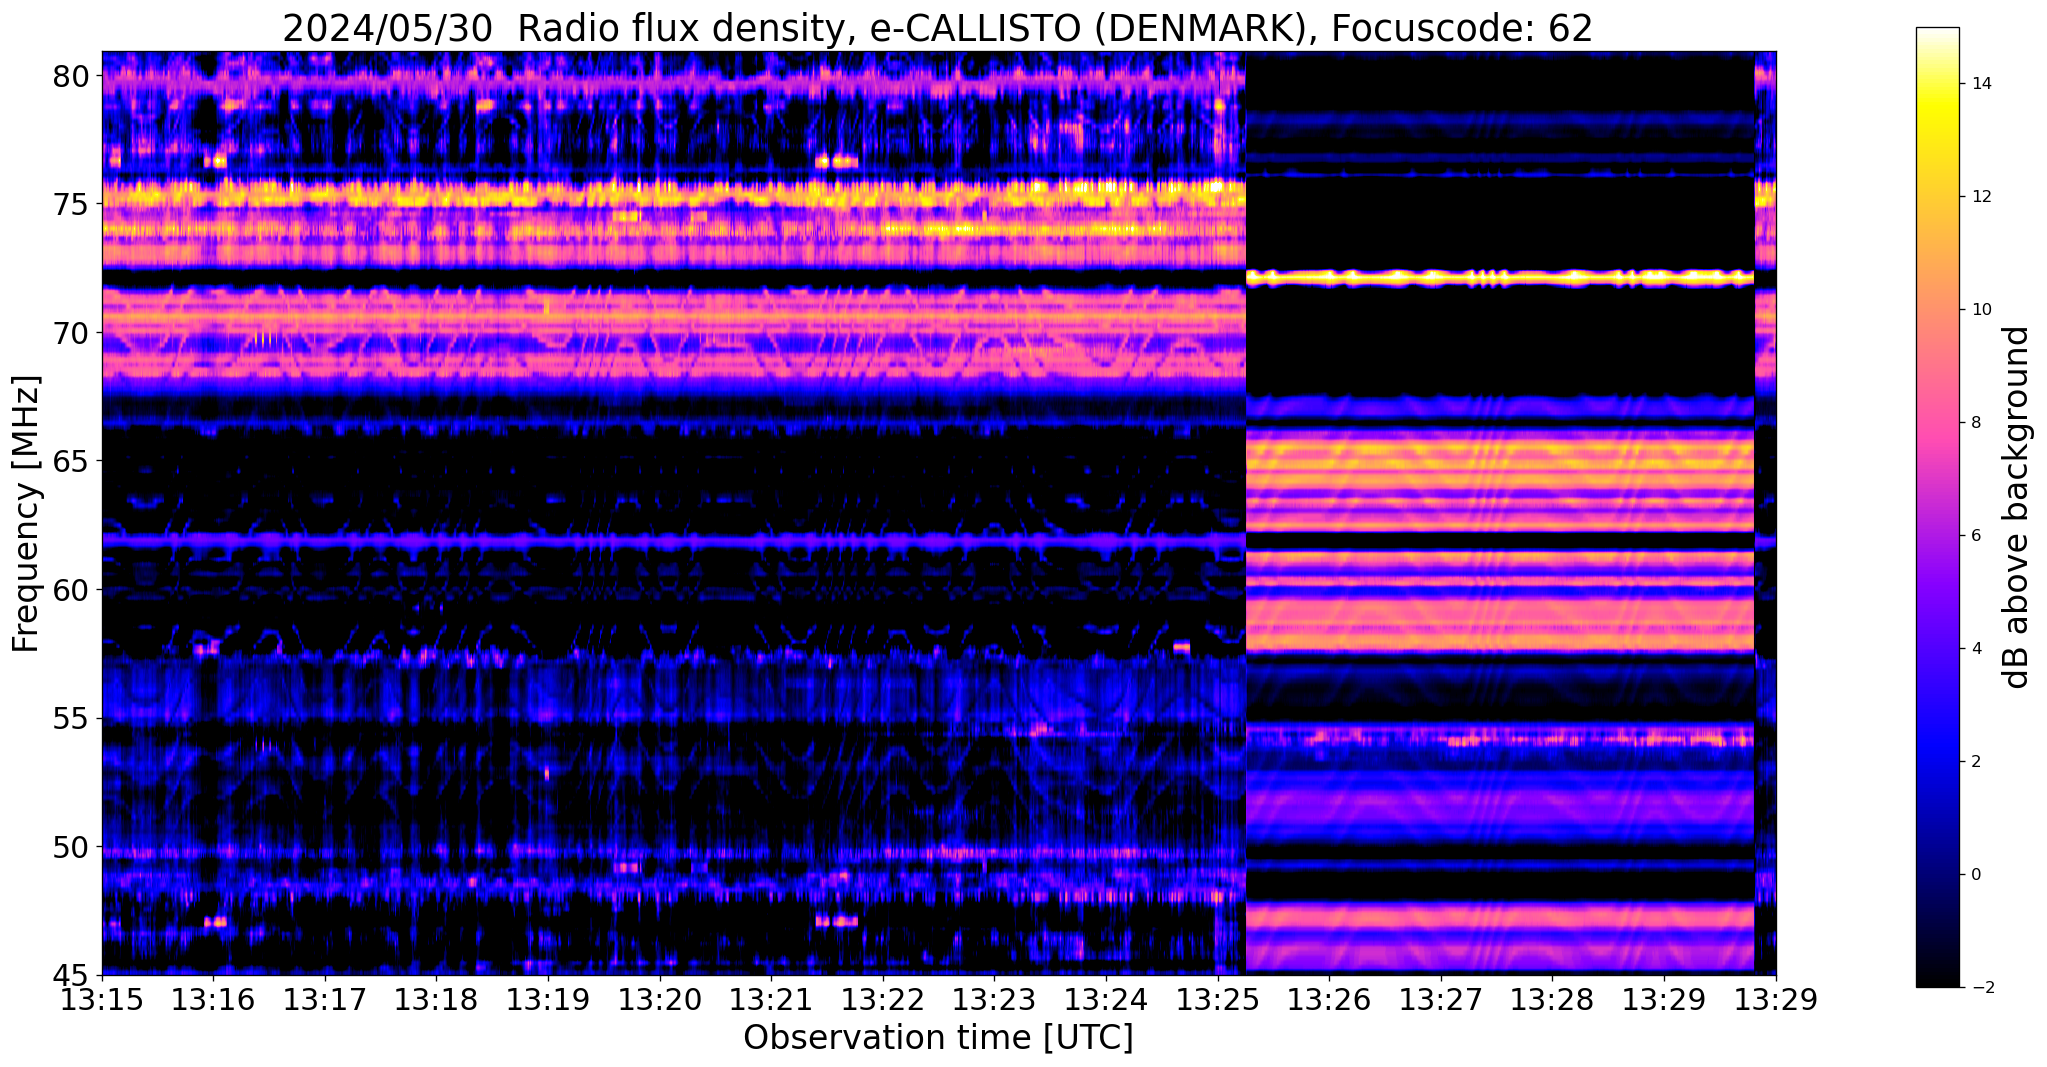This screenshot has width=2047, height=1067.
Task: Click the 13:27 time tick label
Action: [1441, 1000]
